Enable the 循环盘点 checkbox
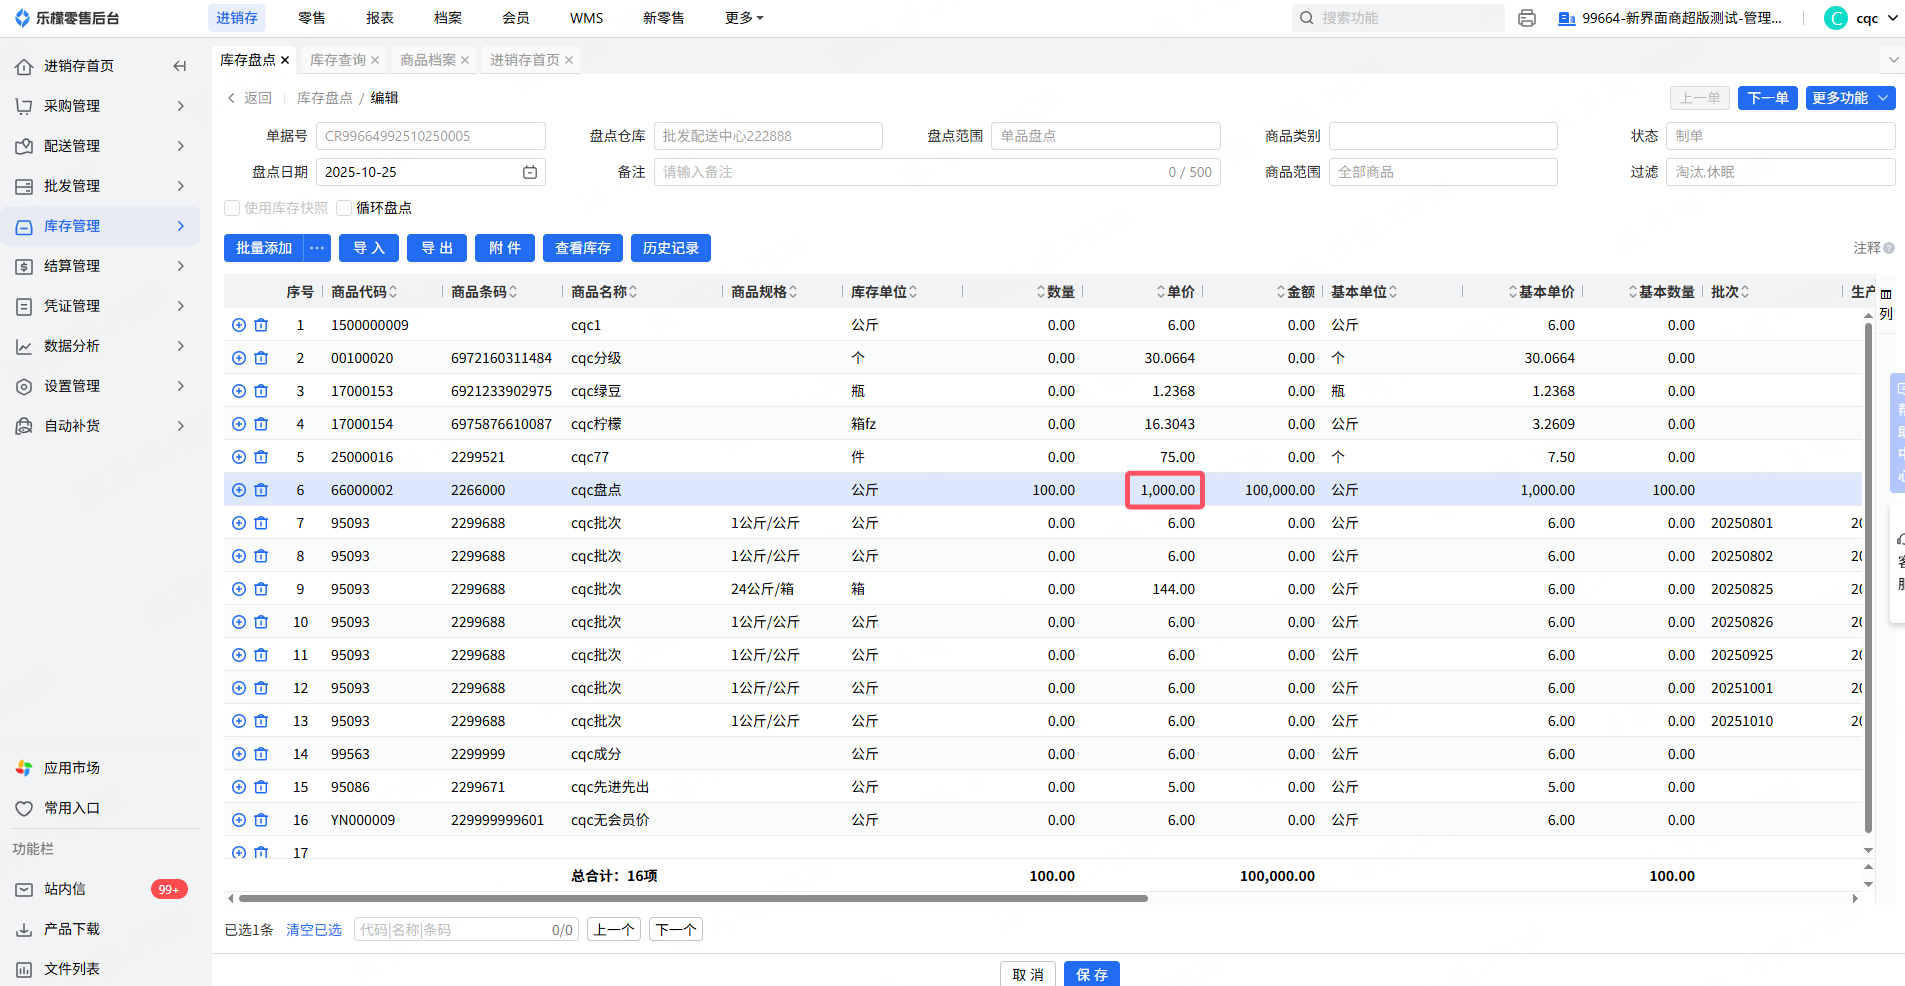1905x986 pixels. point(345,208)
